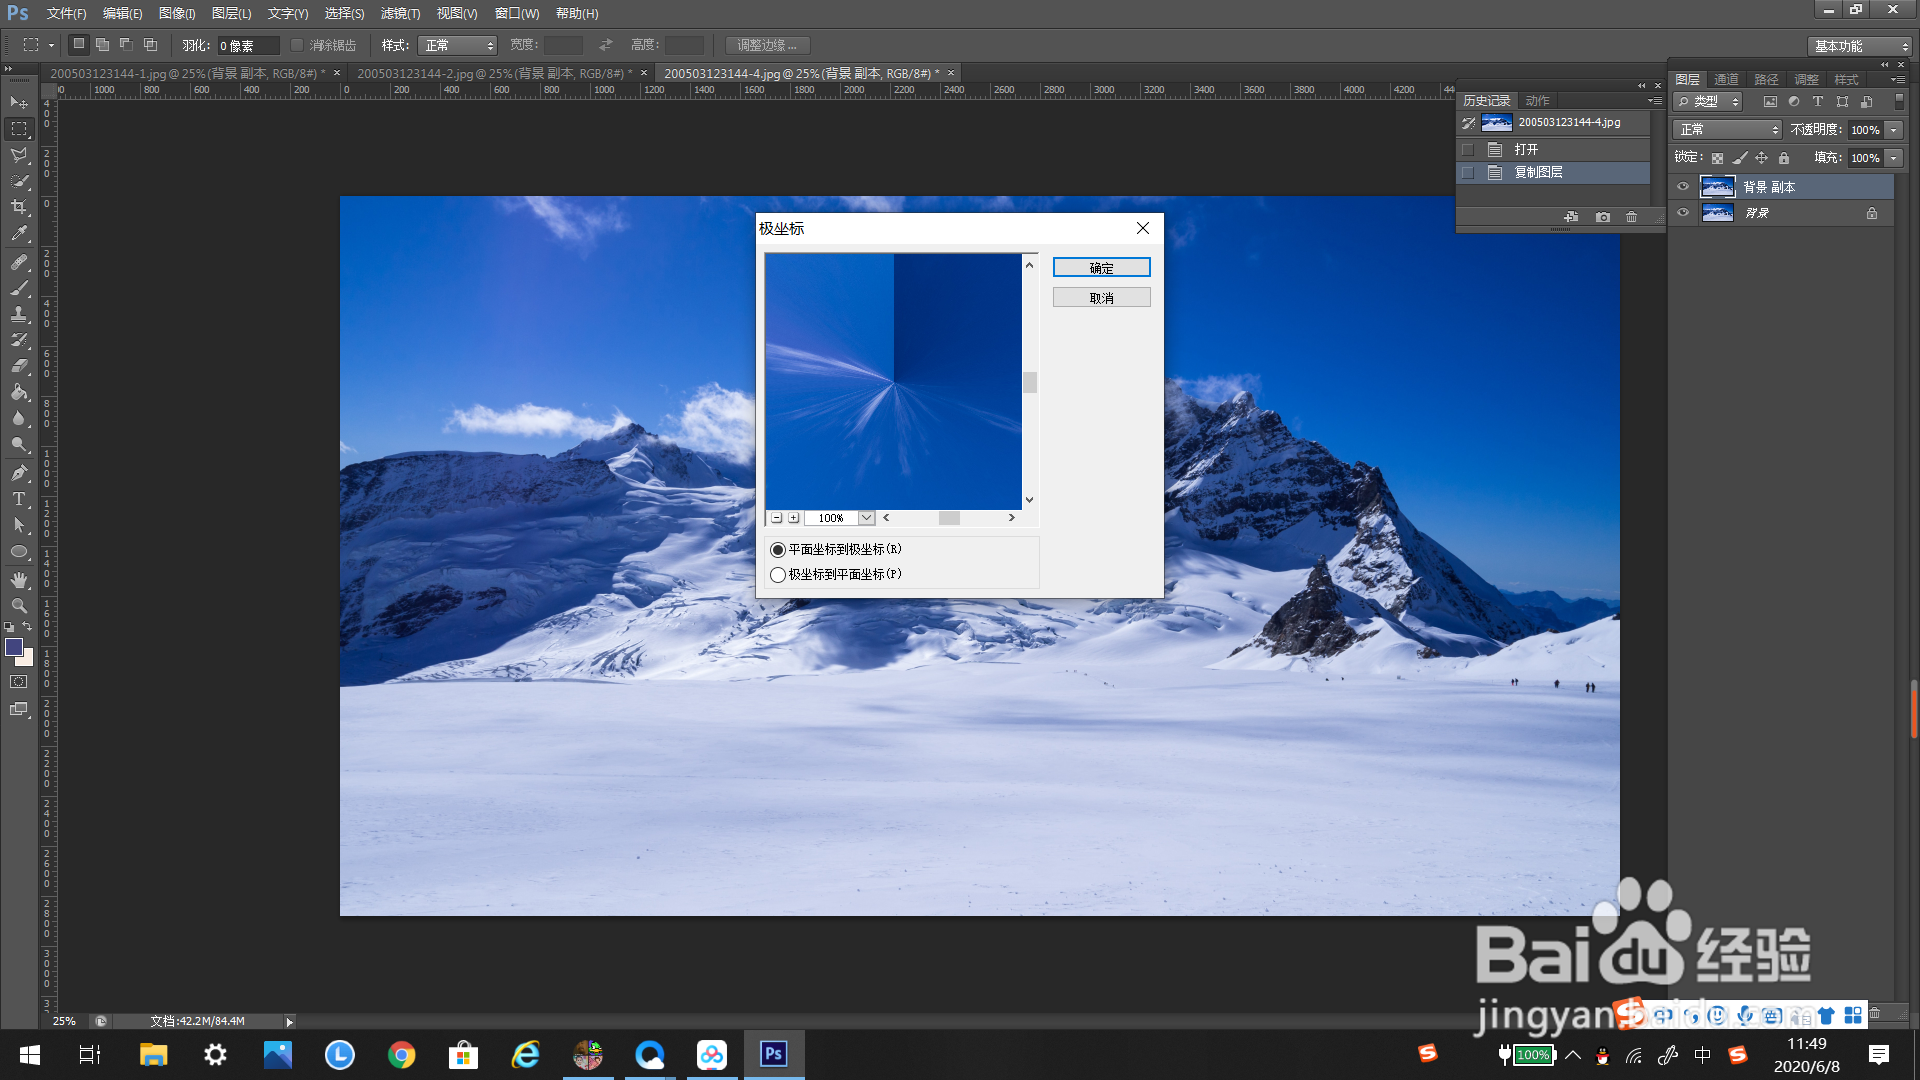Select the Horizontal Type tool
This screenshot has width=1920, height=1080.
[x=19, y=499]
